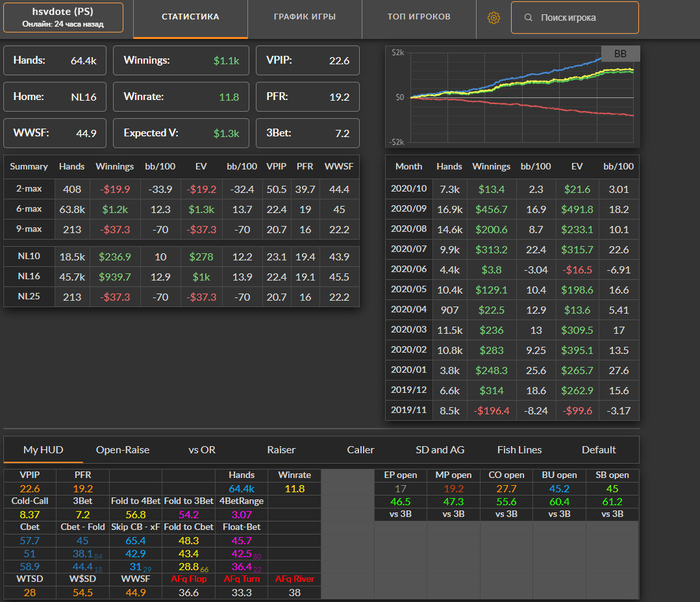Focus the Поиск игрока search field

coord(585,18)
